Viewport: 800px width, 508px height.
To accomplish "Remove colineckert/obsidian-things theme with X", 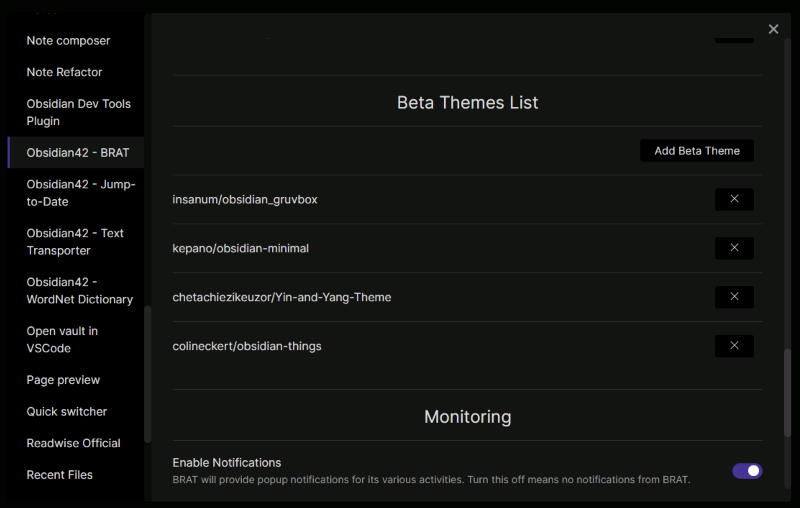I will tap(734, 346).
